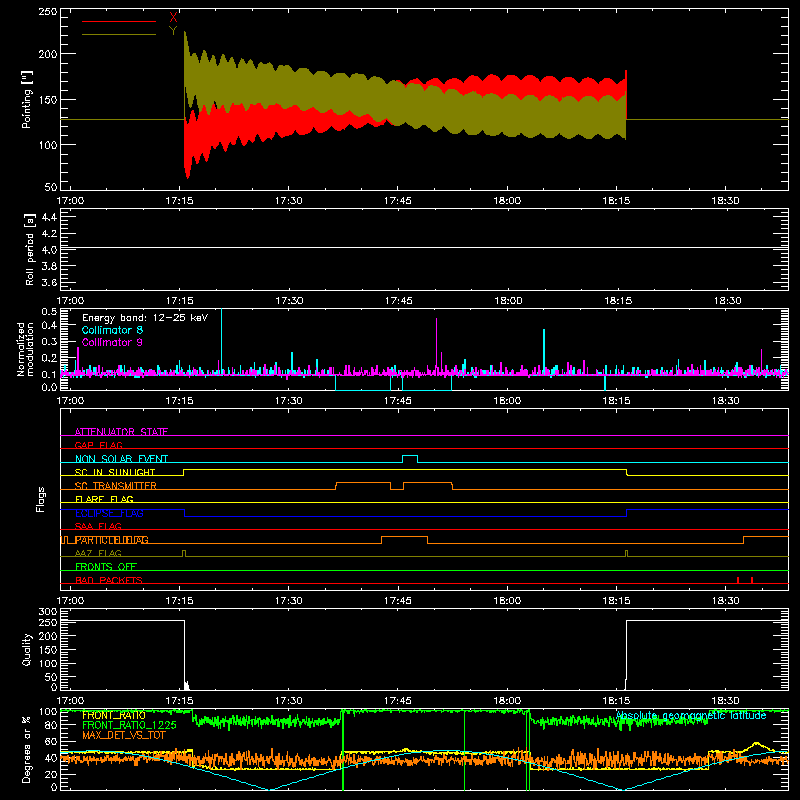Select the SC_TRANSMITTER flag label
800x800 pixels.
(115, 486)
